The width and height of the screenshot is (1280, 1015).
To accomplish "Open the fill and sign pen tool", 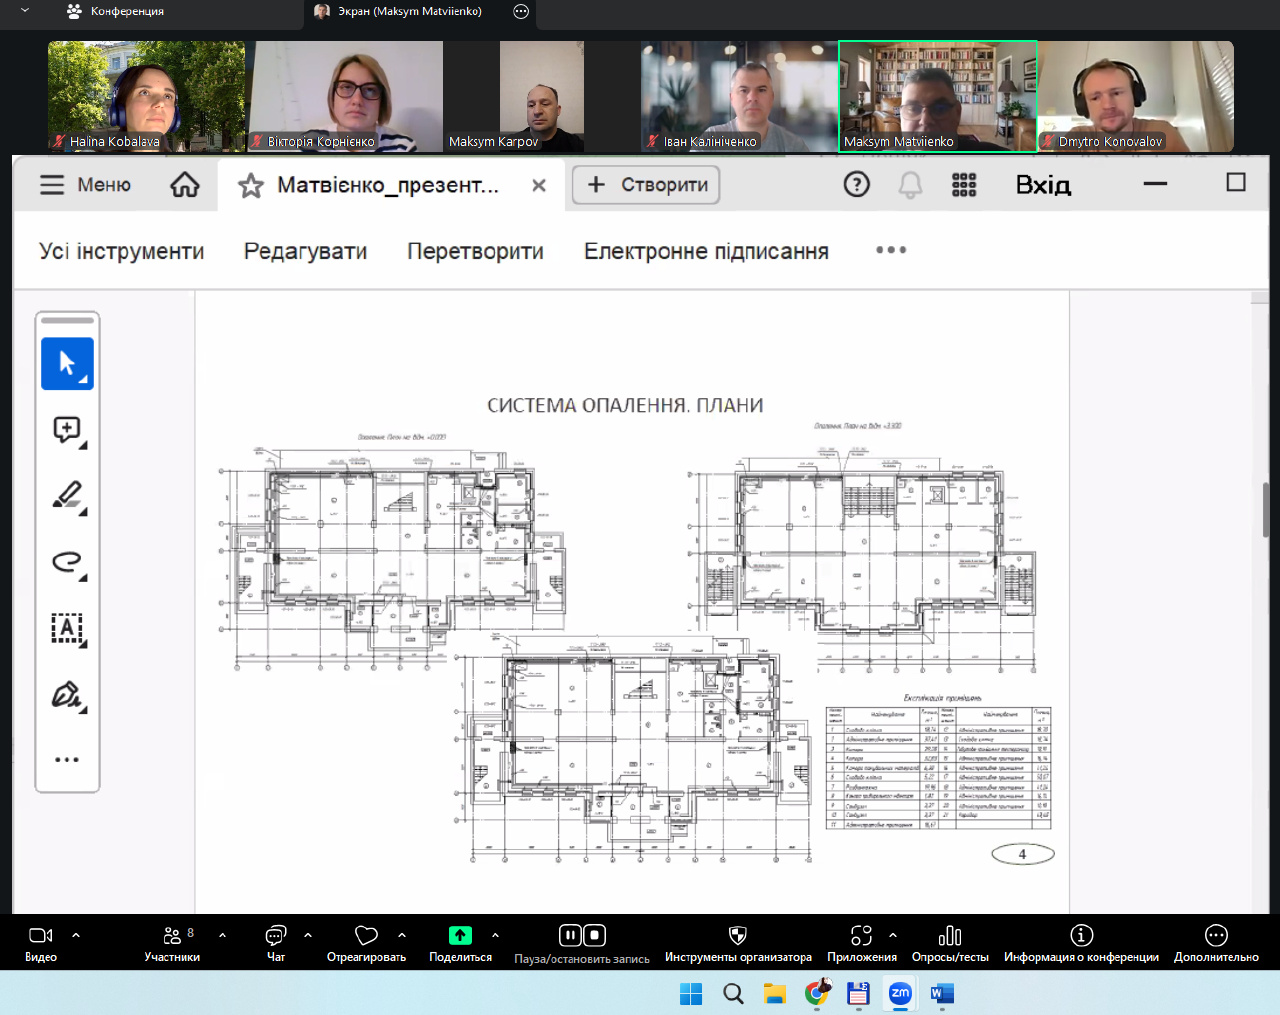I will tap(67, 694).
